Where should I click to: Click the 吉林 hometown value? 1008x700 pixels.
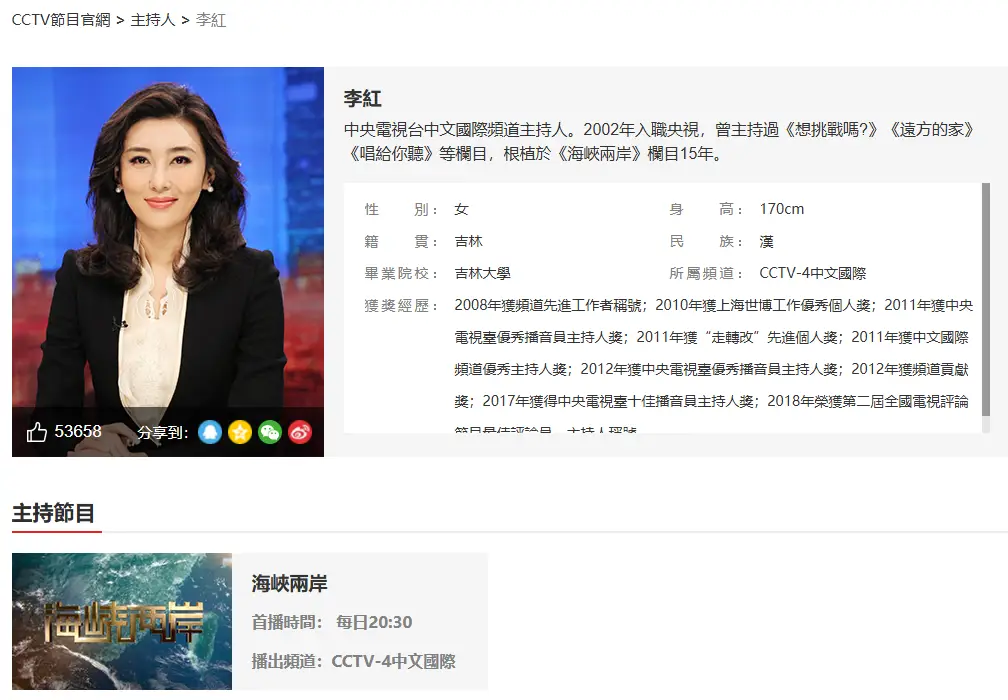point(469,241)
